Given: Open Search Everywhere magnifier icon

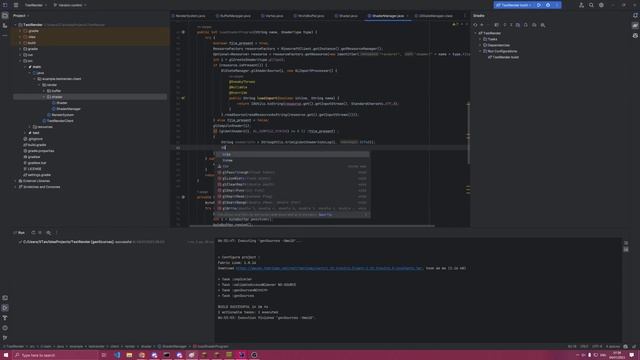Looking at the screenshot, I should 591,5.
